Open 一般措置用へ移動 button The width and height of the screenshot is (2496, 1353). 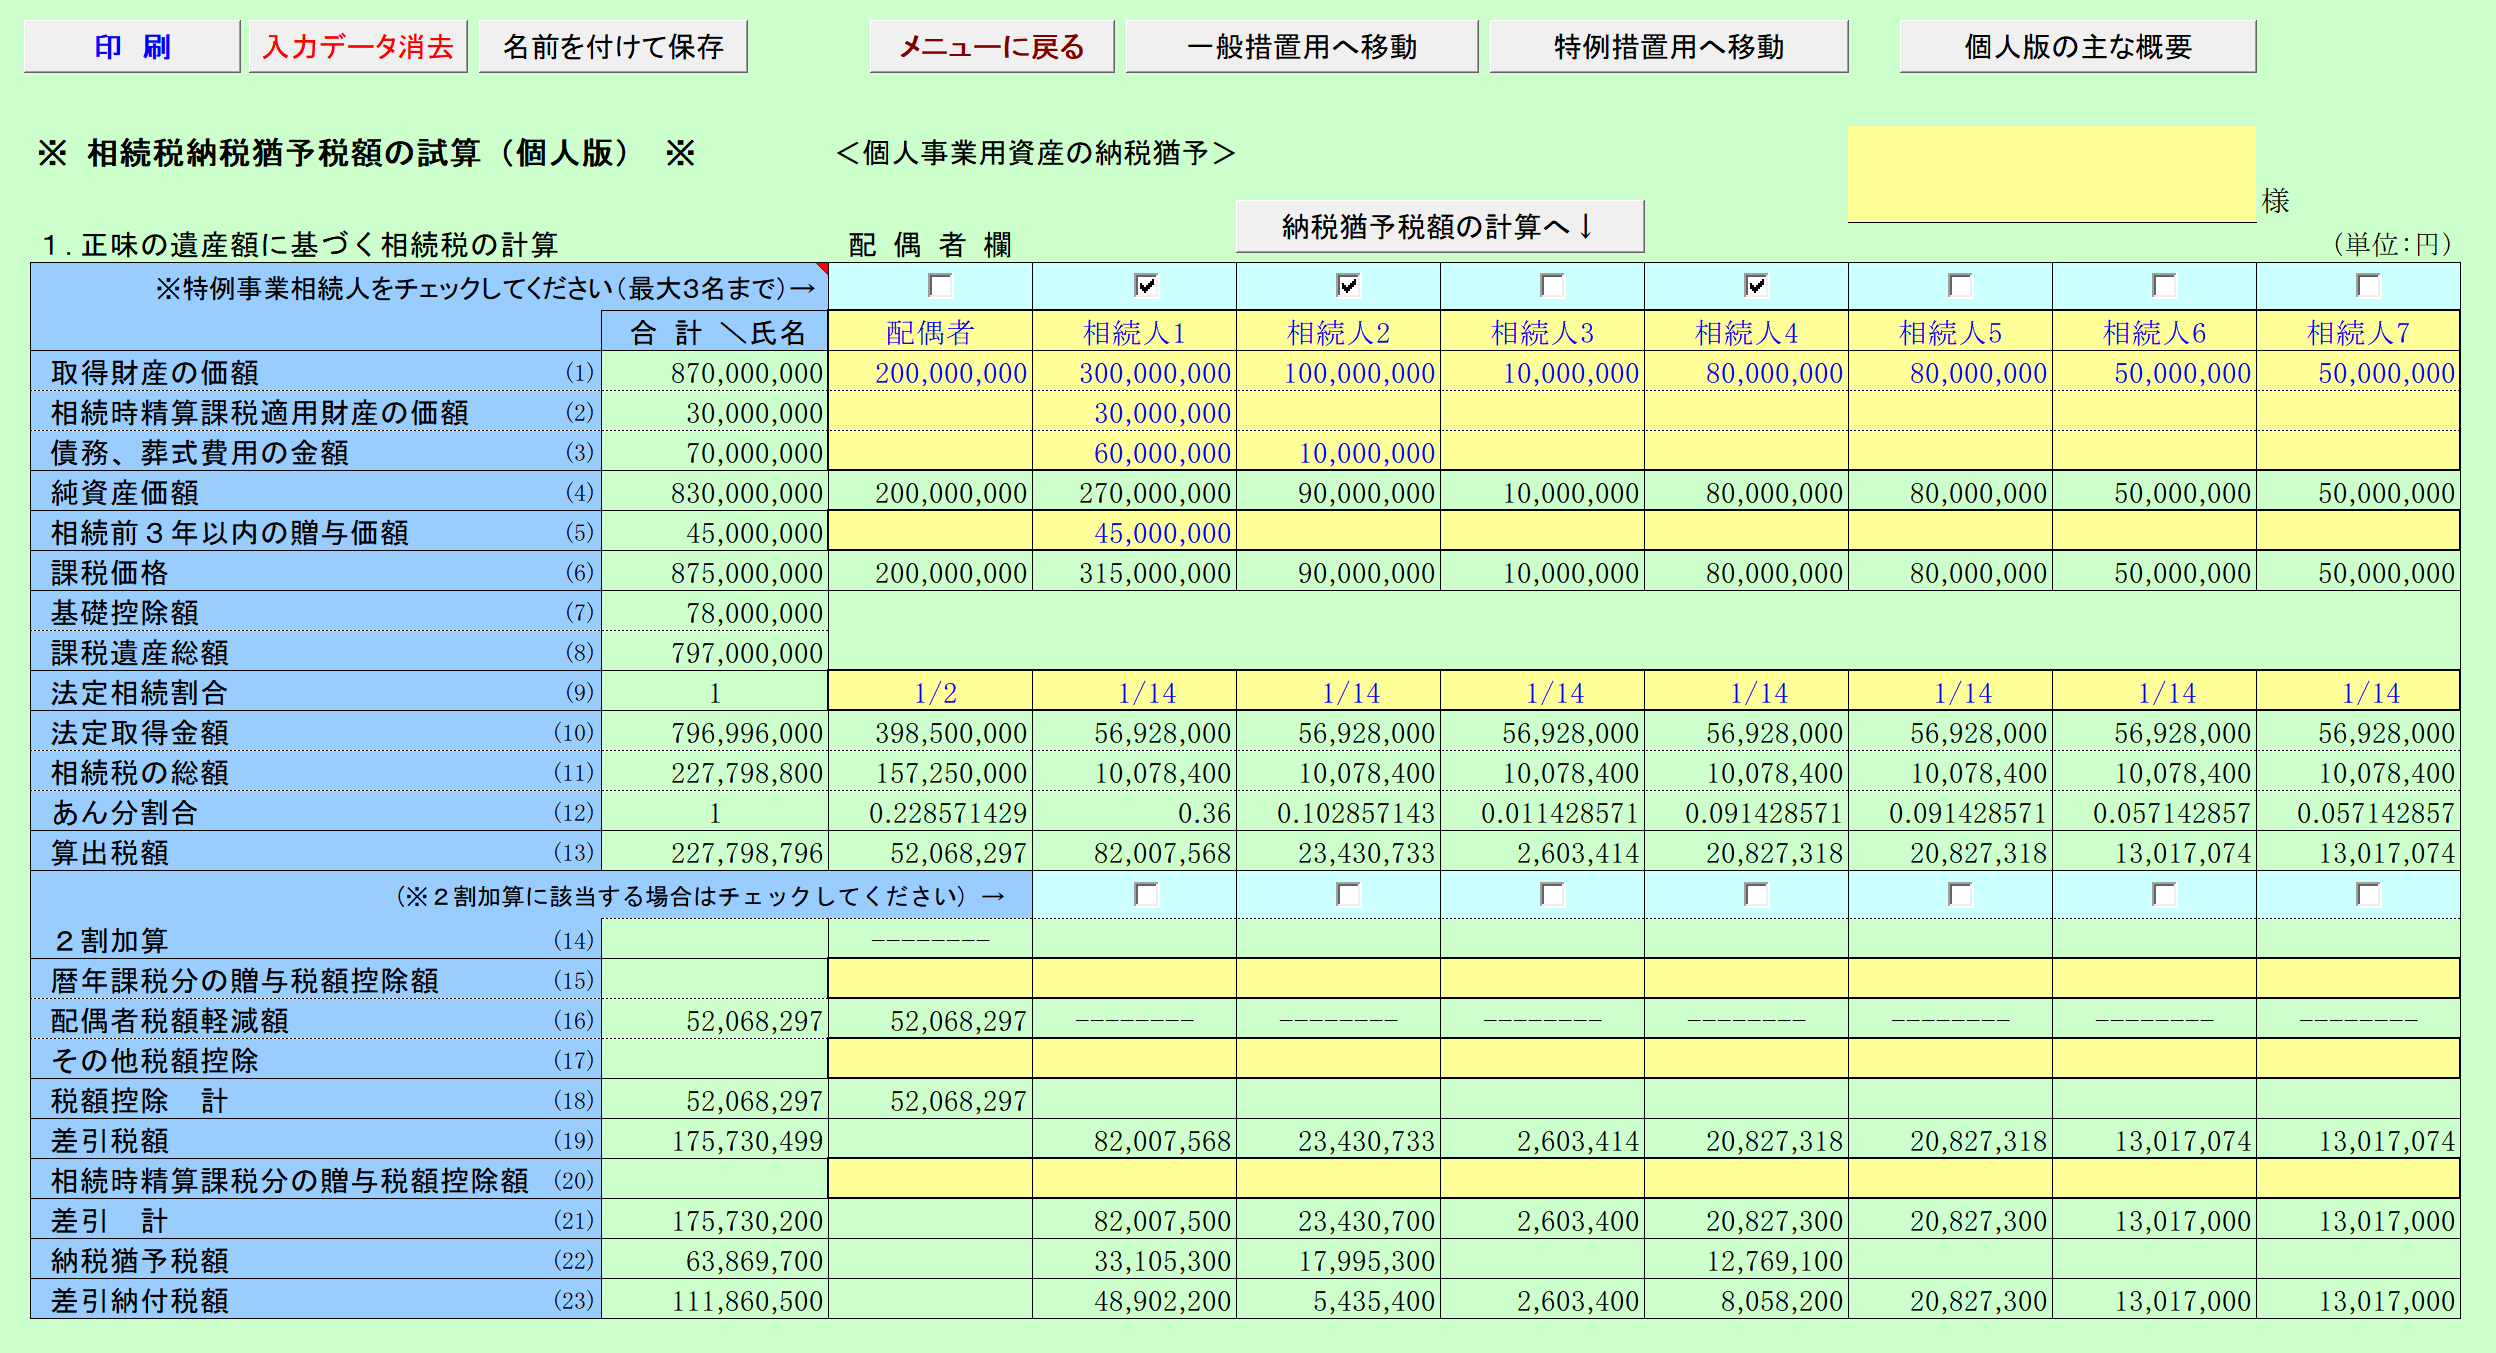click(x=1302, y=46)
